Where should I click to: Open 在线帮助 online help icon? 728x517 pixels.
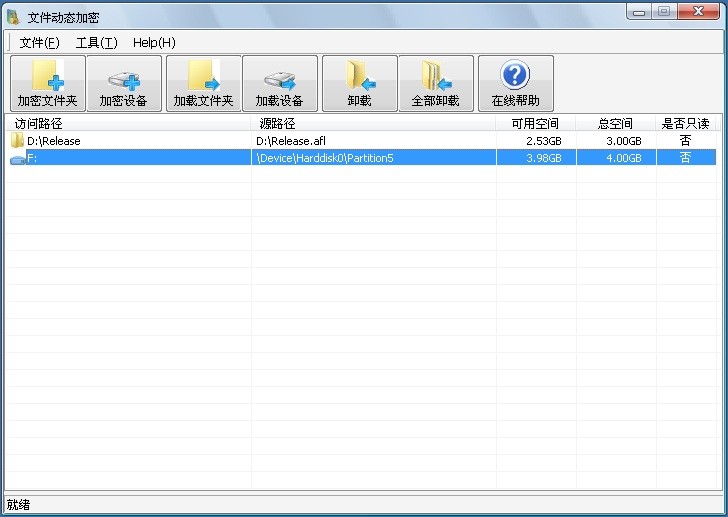pos(515,76)
